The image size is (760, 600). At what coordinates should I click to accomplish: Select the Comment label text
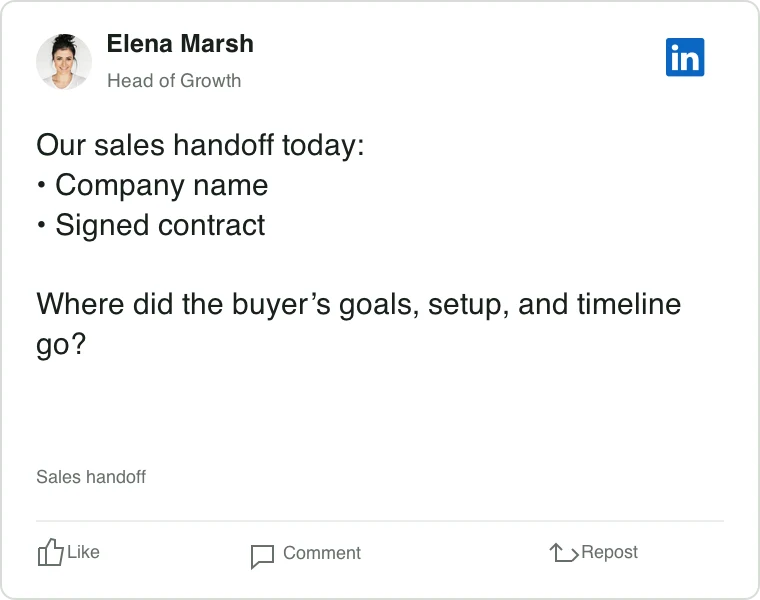pos(322,553)
